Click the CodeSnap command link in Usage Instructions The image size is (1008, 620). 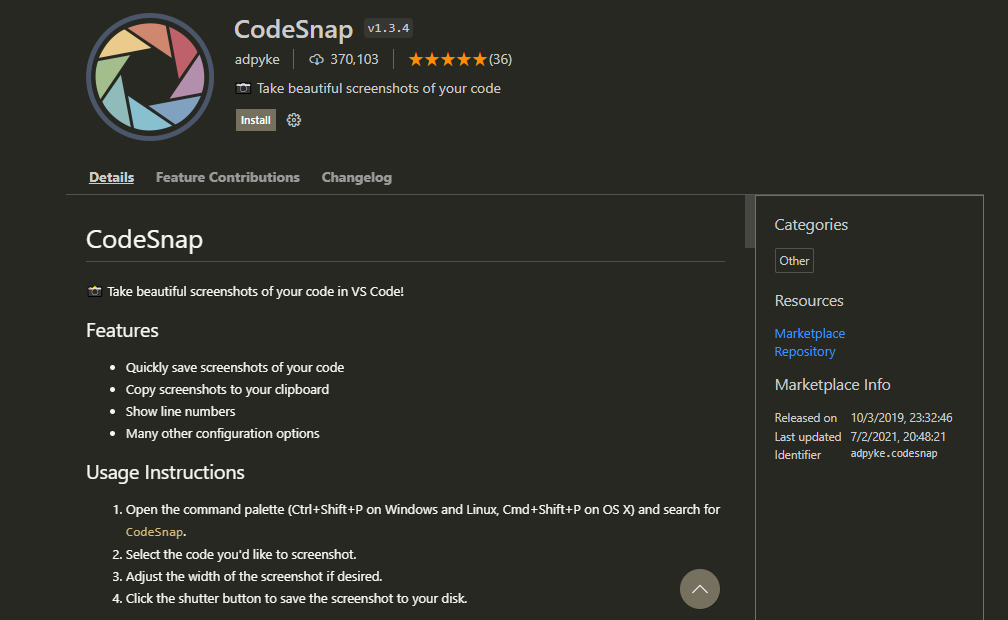pos(154,531)
